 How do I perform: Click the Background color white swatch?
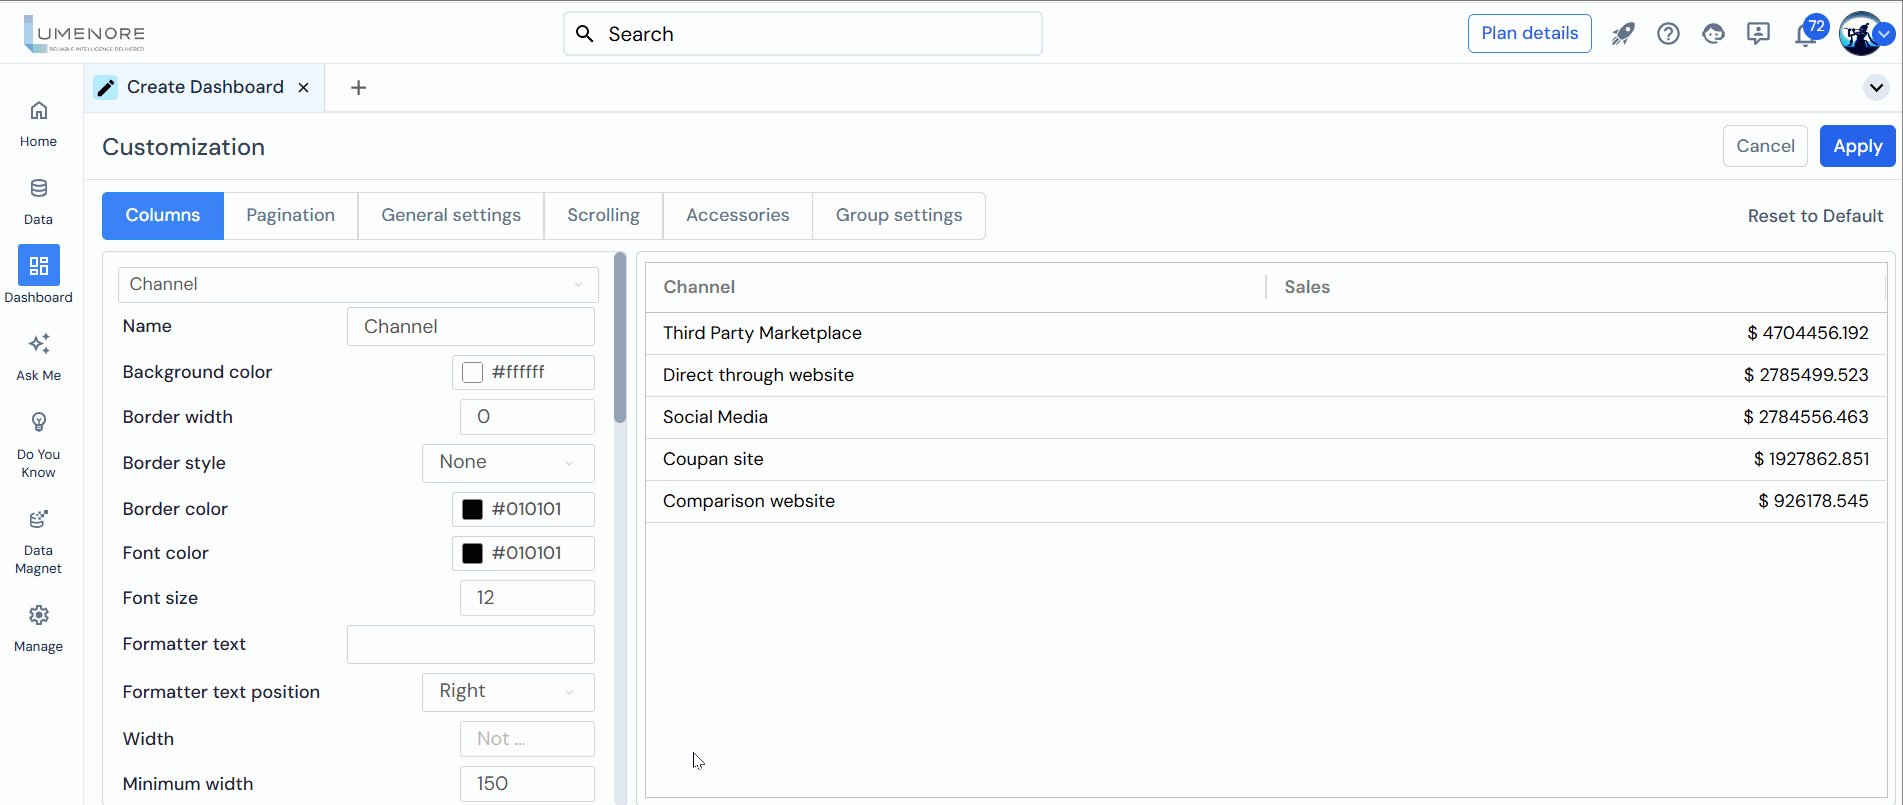click(473, 373)
